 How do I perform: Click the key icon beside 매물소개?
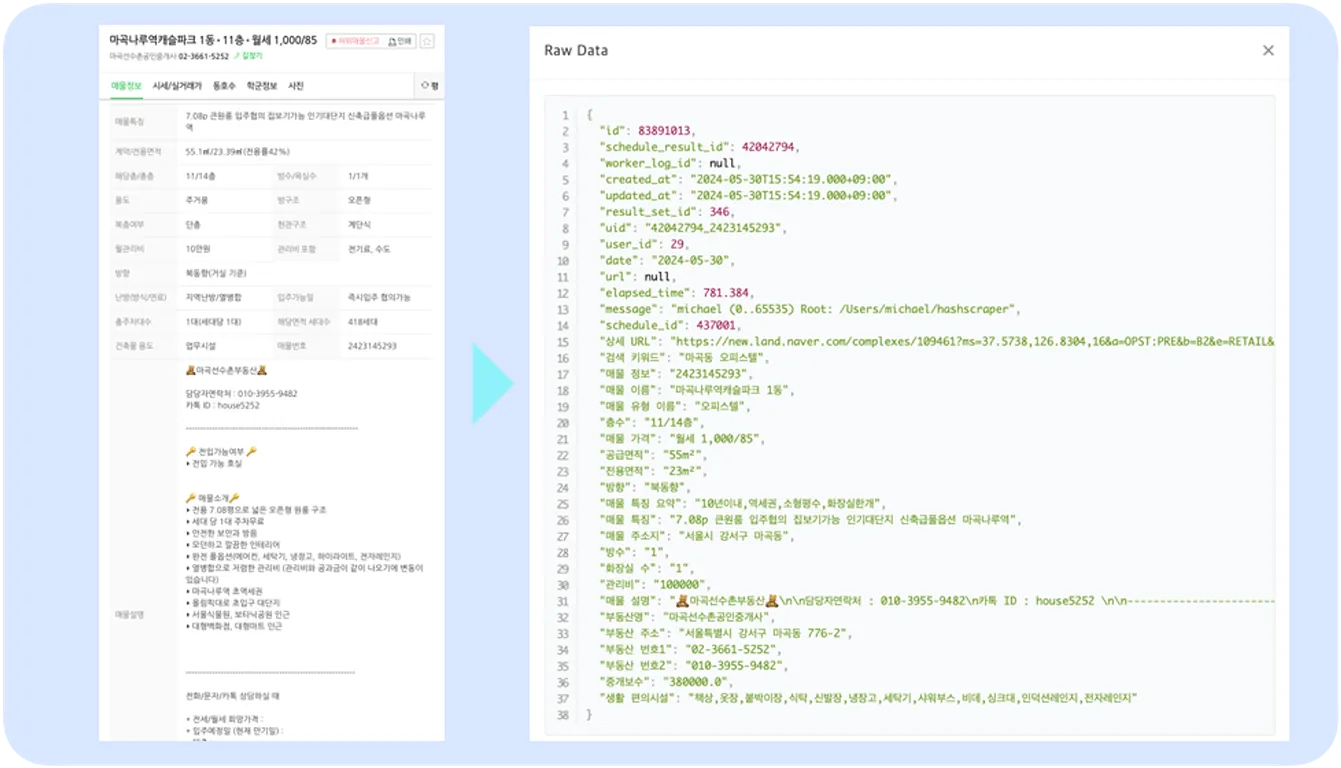[191, 498]
